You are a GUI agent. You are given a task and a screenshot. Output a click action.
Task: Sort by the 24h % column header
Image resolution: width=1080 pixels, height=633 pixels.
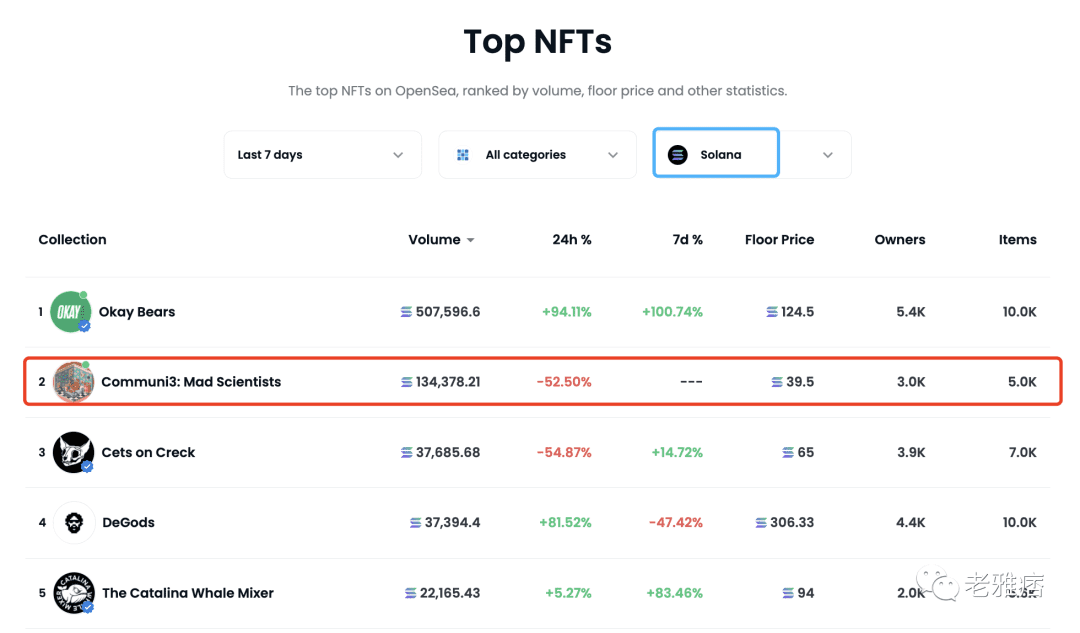pos(571,240)
